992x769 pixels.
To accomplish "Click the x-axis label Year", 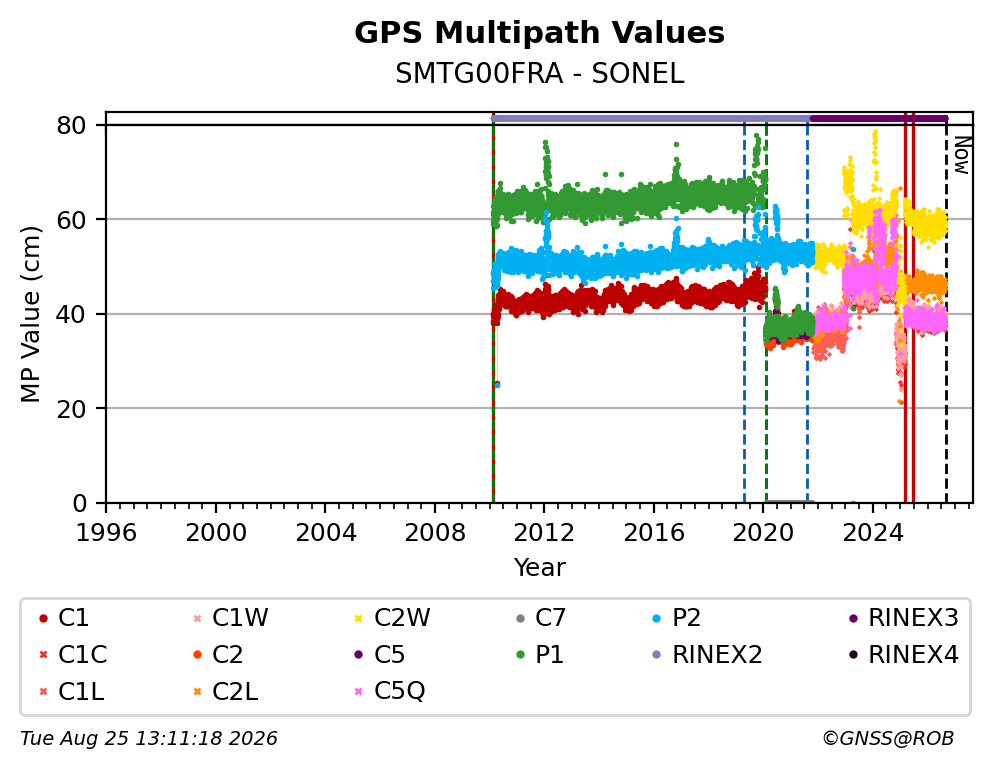I will point(539,567).
